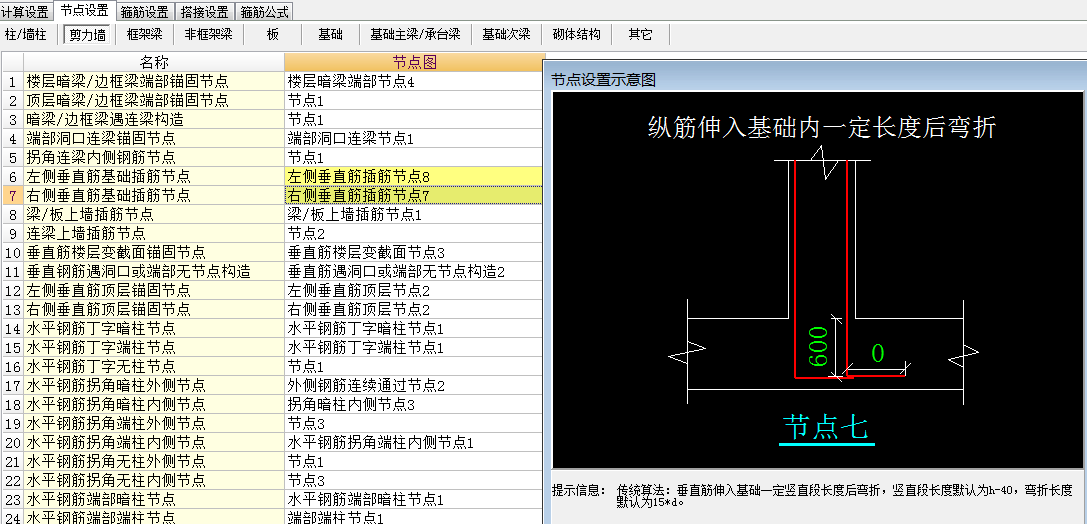
Task: Click cell 外侧钢筋连续通过节点2
Action: click(415, 385)
